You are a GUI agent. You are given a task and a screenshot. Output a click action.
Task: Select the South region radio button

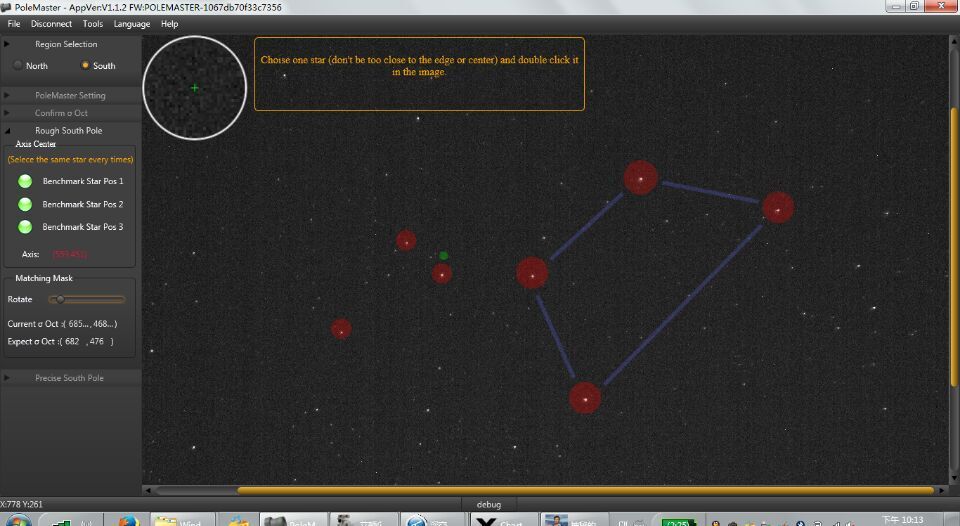tap(85, 65)
